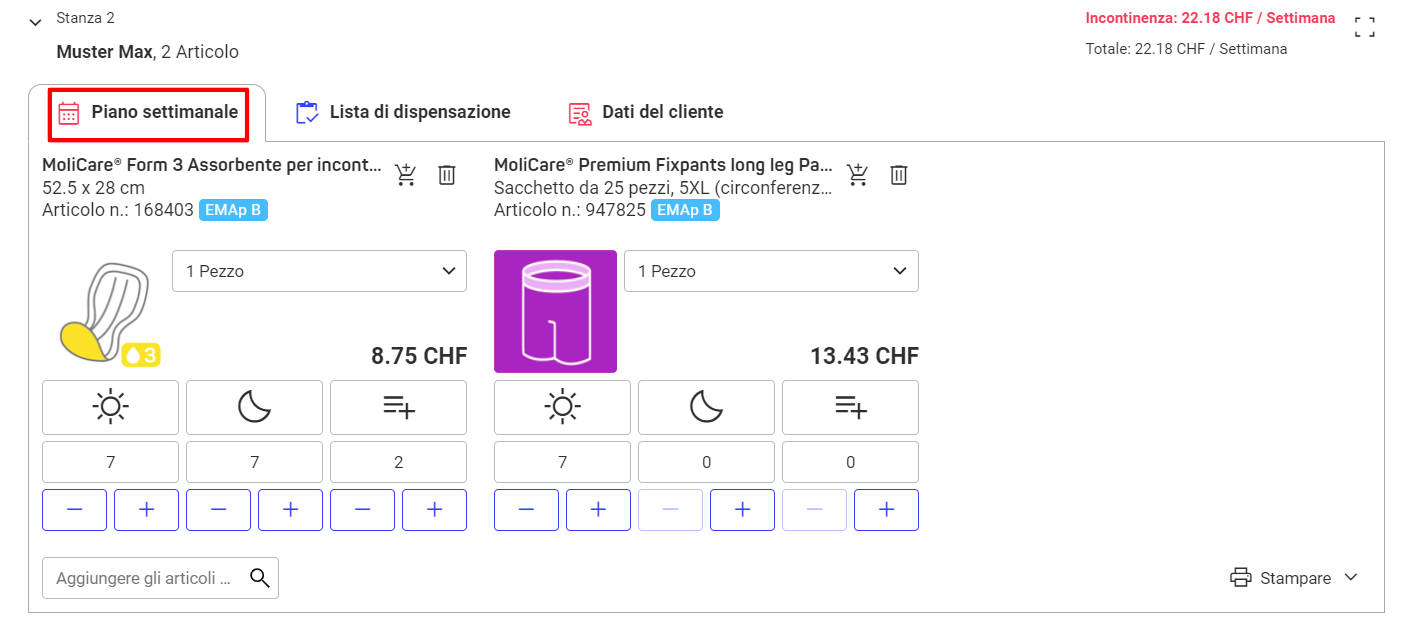
Task: Click Fixpants day quantity field showing 7
Action: (562, 462)
